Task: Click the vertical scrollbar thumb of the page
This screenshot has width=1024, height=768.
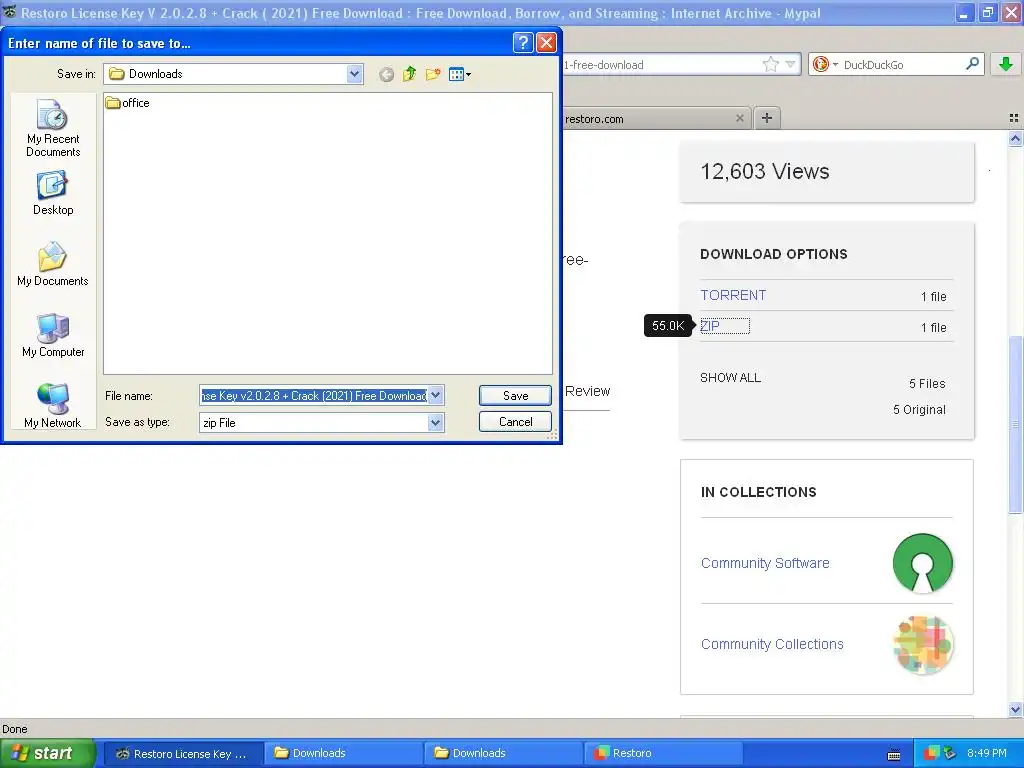Action: (x=1015, y=424)
